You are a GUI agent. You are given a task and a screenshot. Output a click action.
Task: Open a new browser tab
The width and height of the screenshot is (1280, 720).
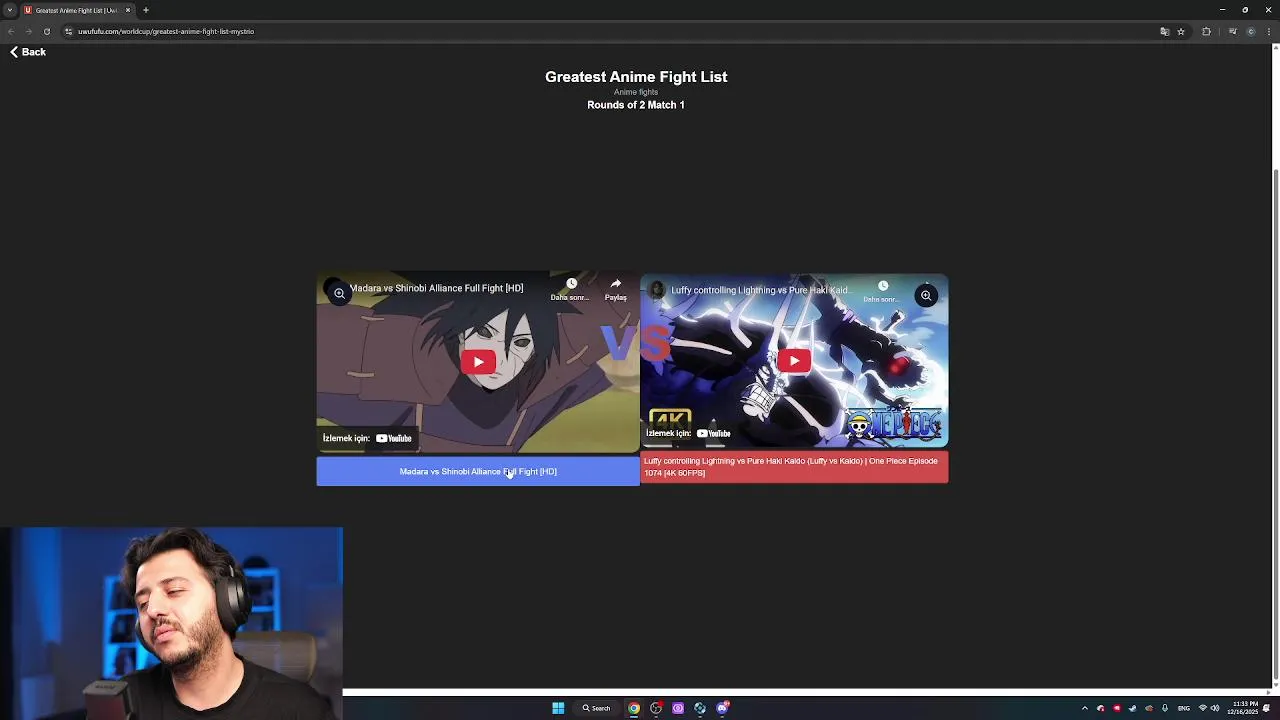pyautogui.click(x=146, y=10)
